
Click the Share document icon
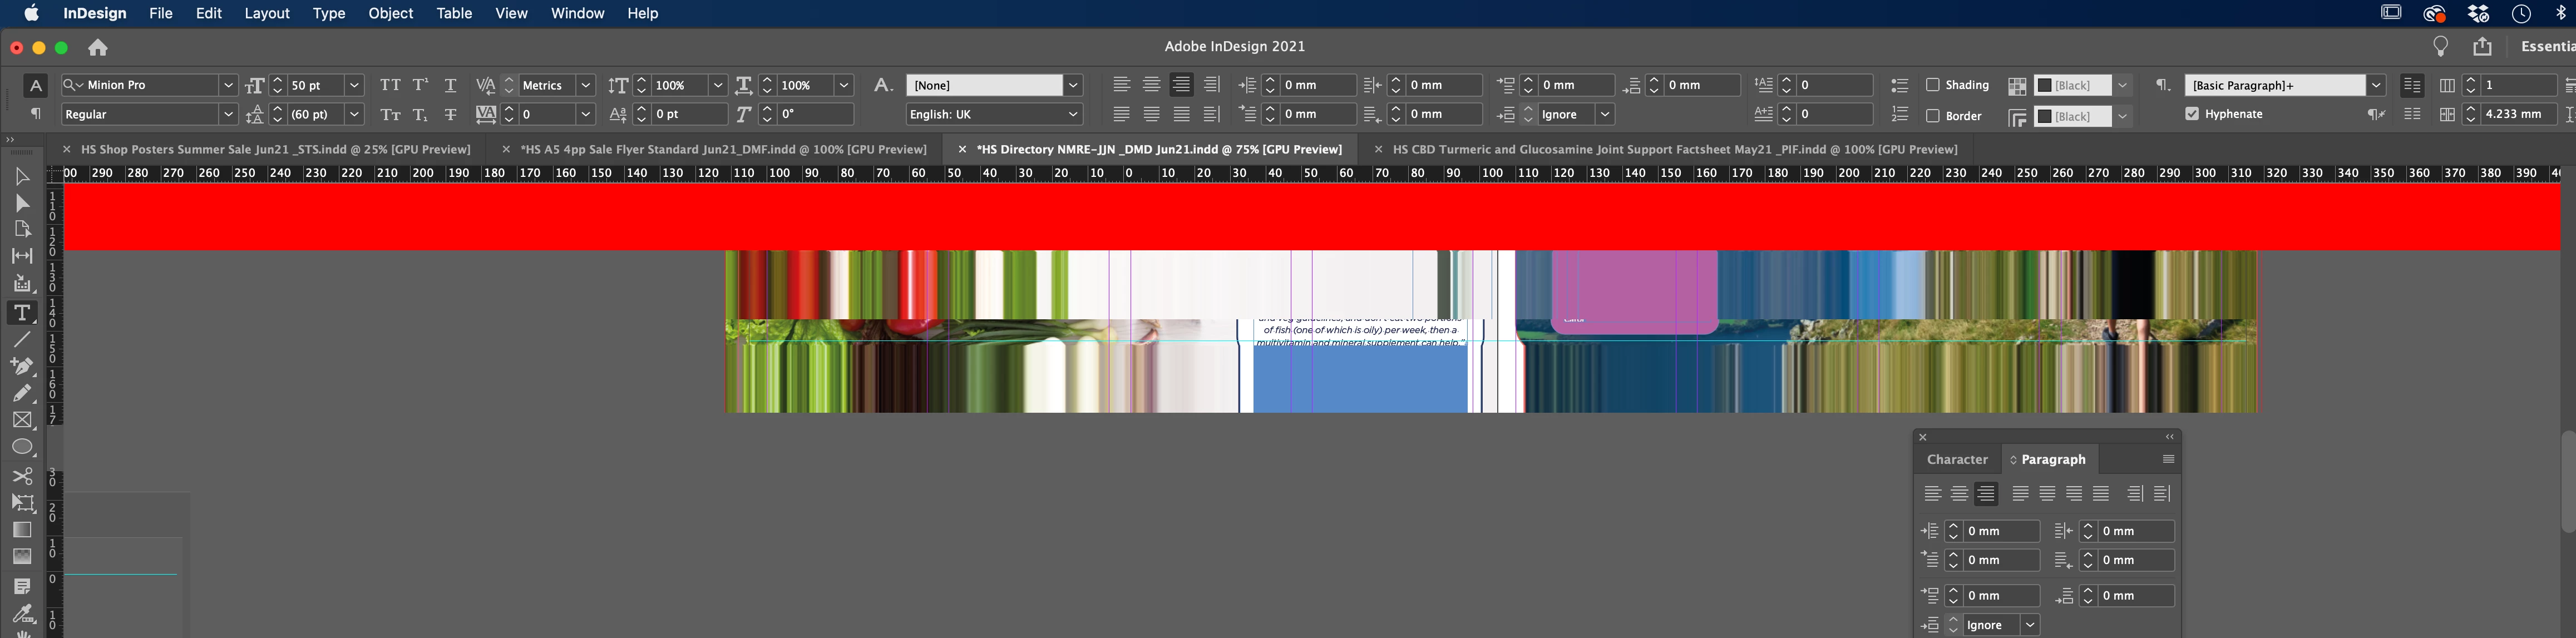2482,47
